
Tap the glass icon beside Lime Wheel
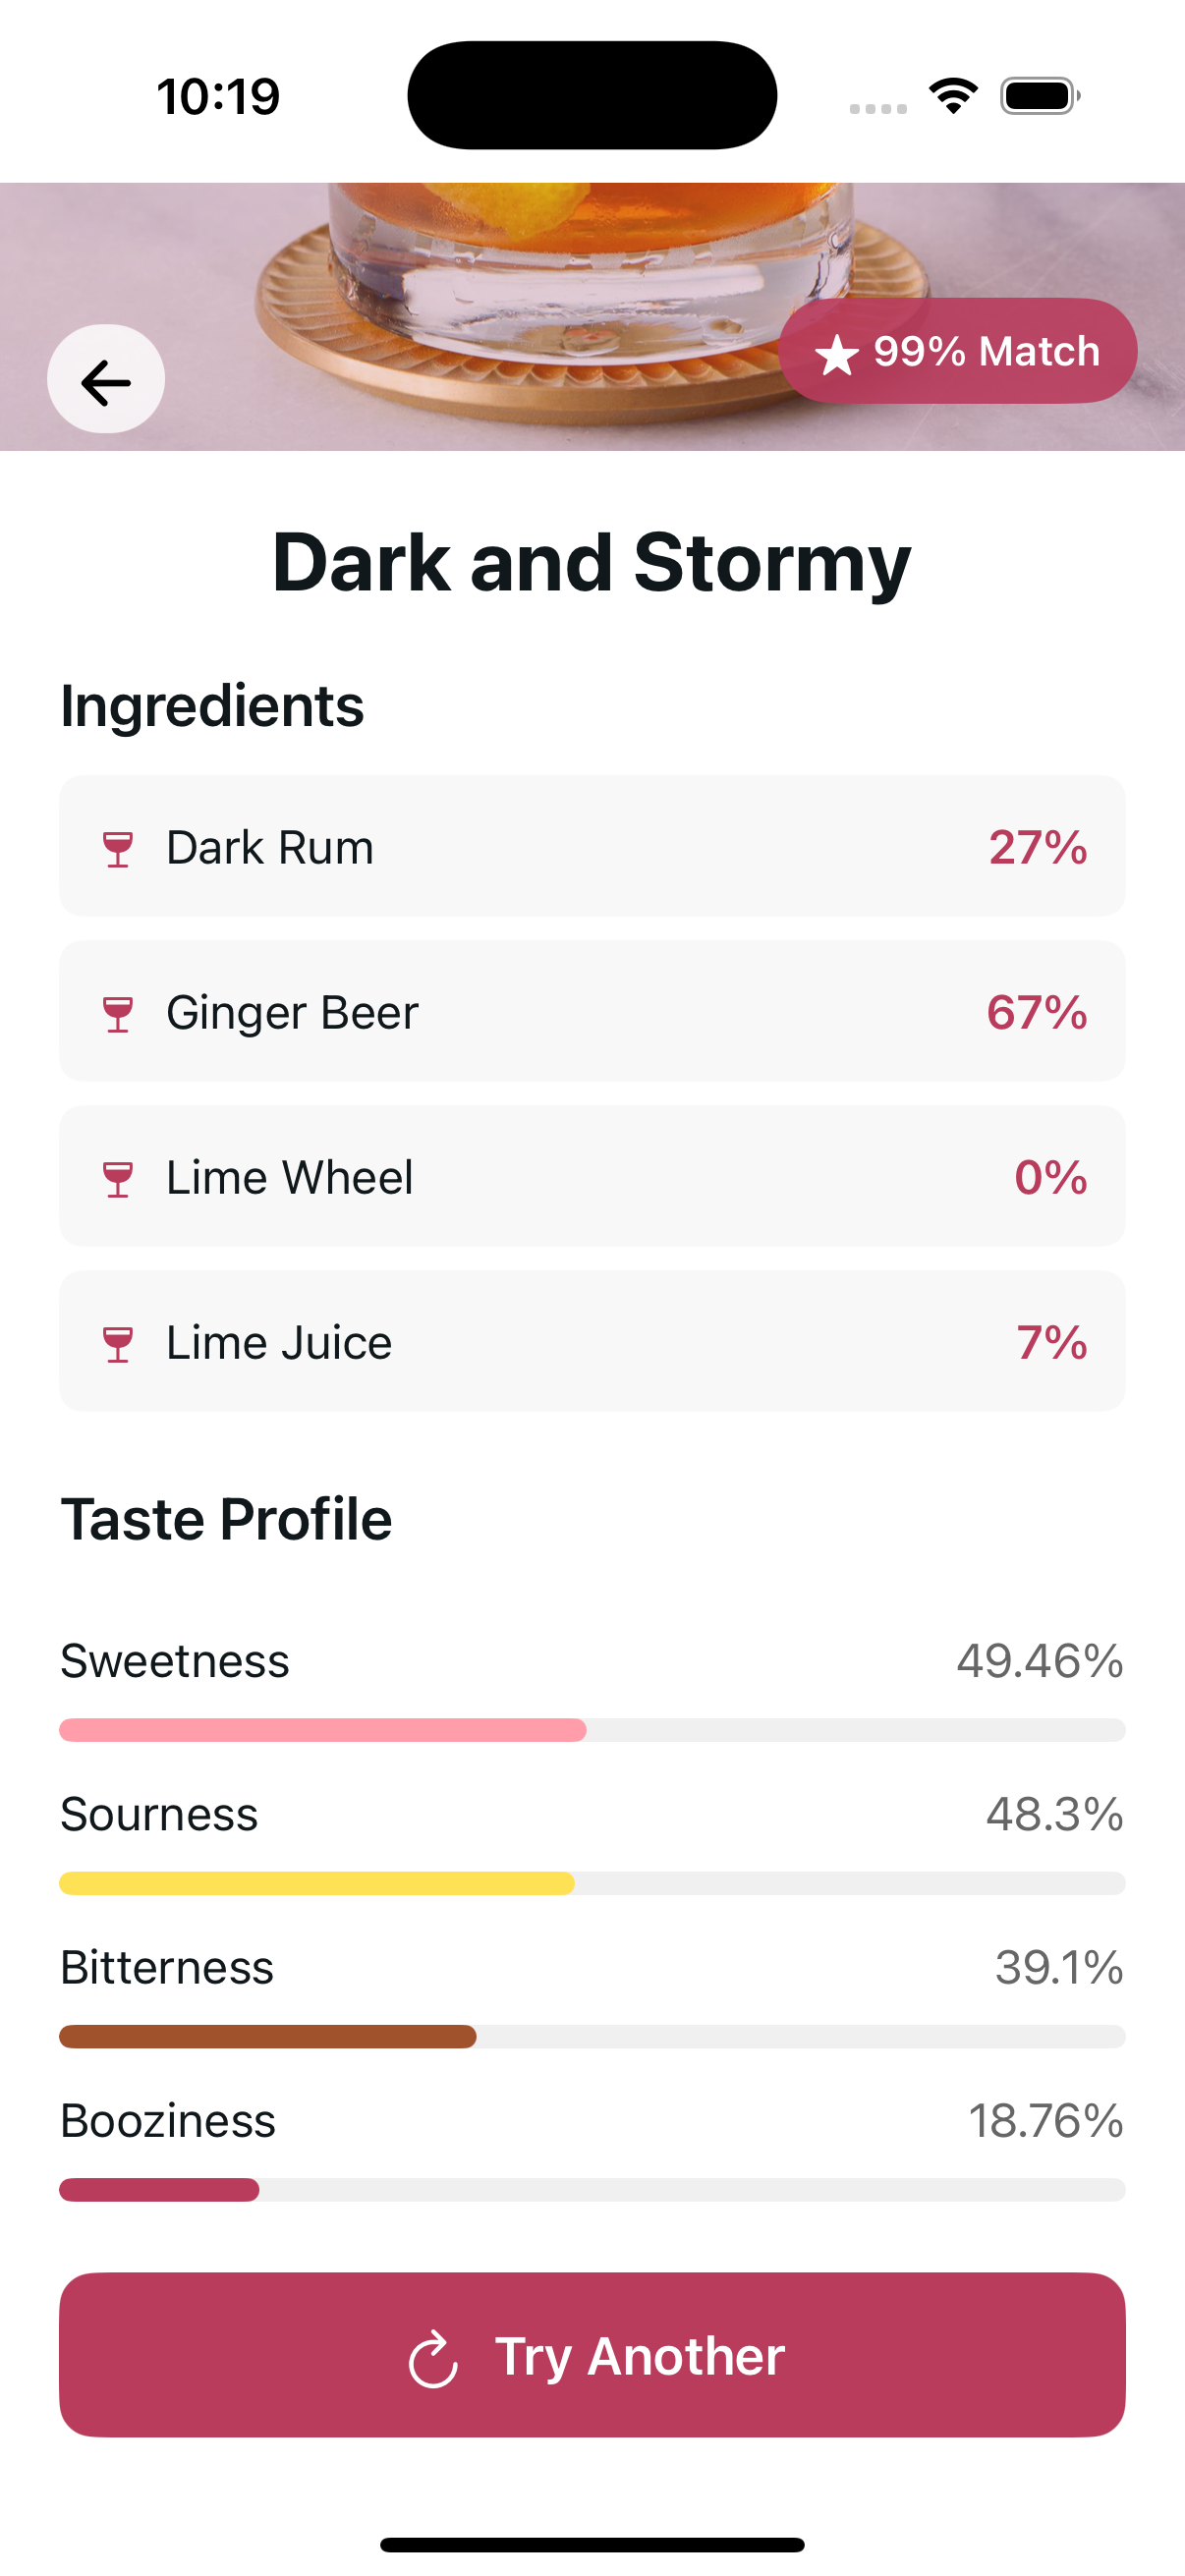118,1178
